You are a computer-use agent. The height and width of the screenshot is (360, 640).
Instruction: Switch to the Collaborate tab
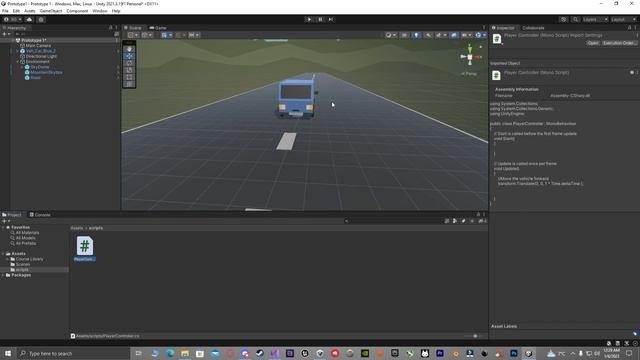(533, 28)
